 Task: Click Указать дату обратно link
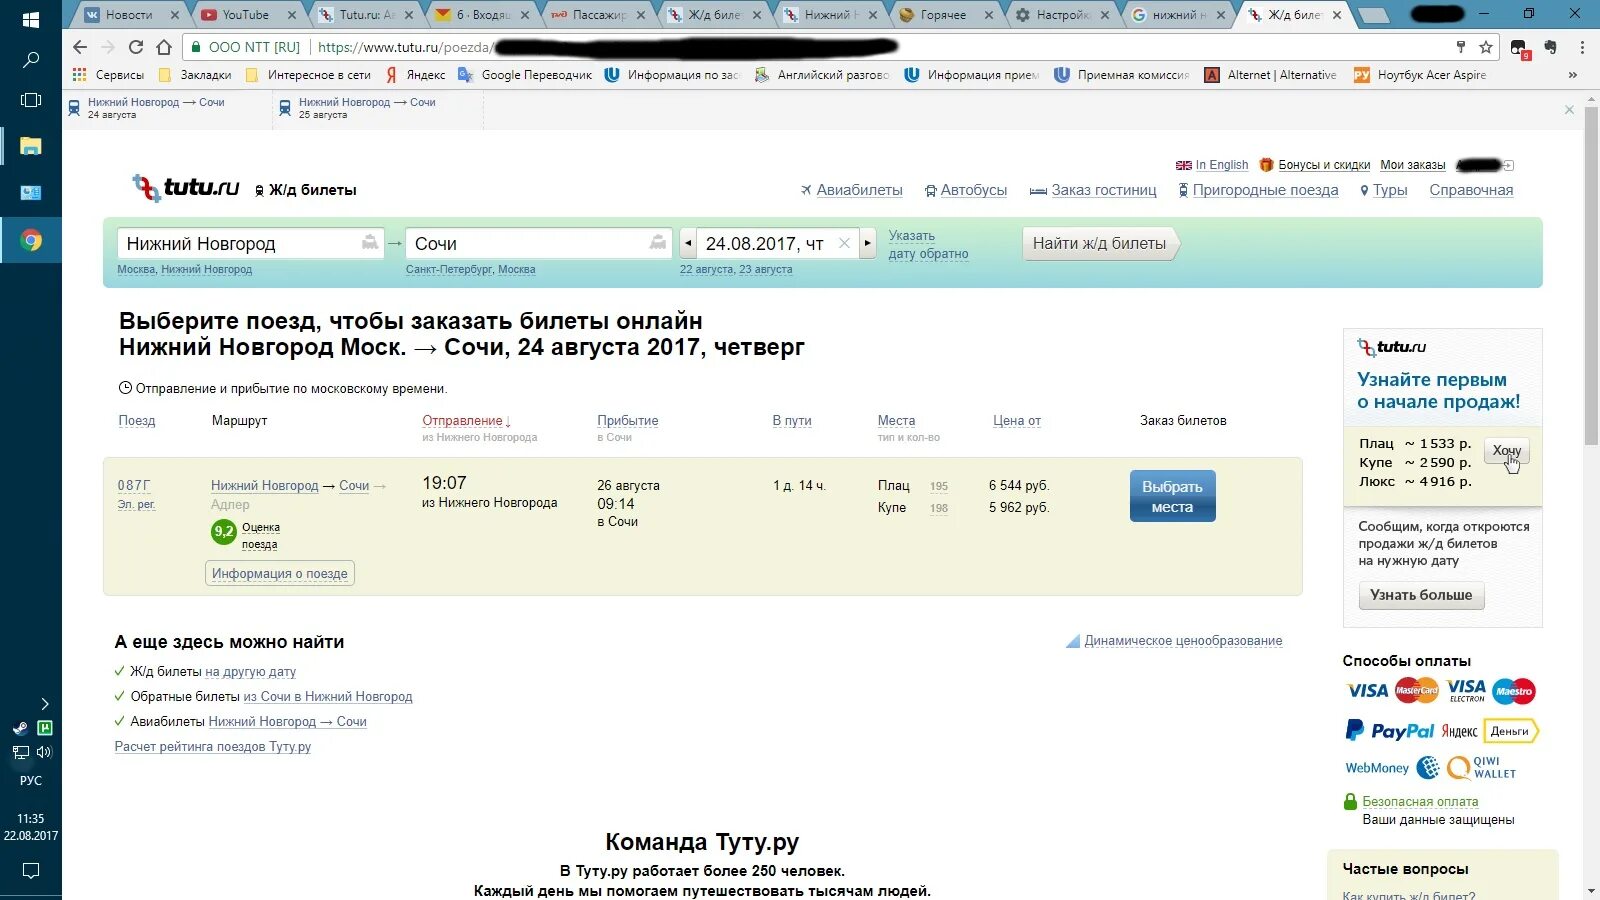pyautogui.click(x=928, y=245)
